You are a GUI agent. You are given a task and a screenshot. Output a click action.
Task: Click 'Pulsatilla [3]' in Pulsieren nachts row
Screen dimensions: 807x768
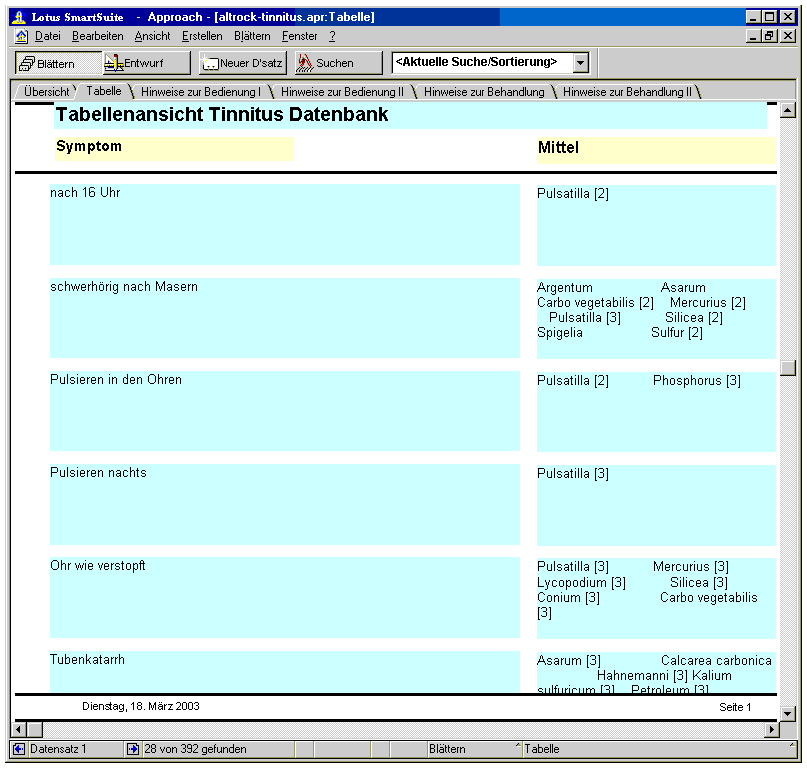point(572,474)
